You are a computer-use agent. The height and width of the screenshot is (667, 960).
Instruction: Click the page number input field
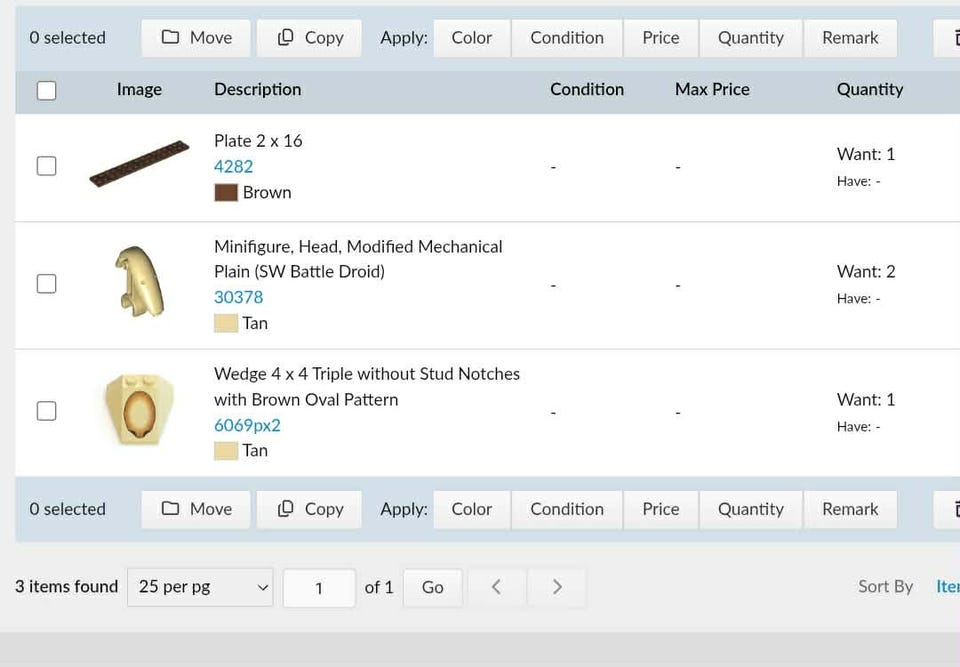coord(319,588)
